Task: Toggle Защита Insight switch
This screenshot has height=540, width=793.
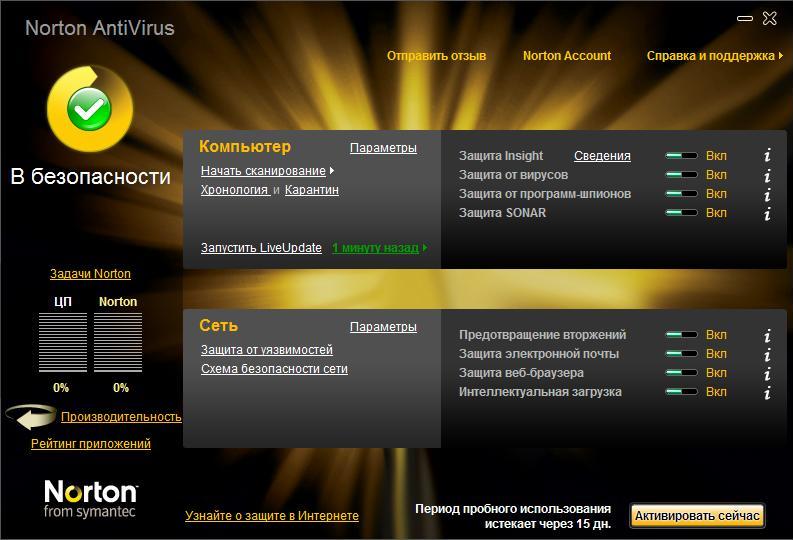Action: coord(681,156)
